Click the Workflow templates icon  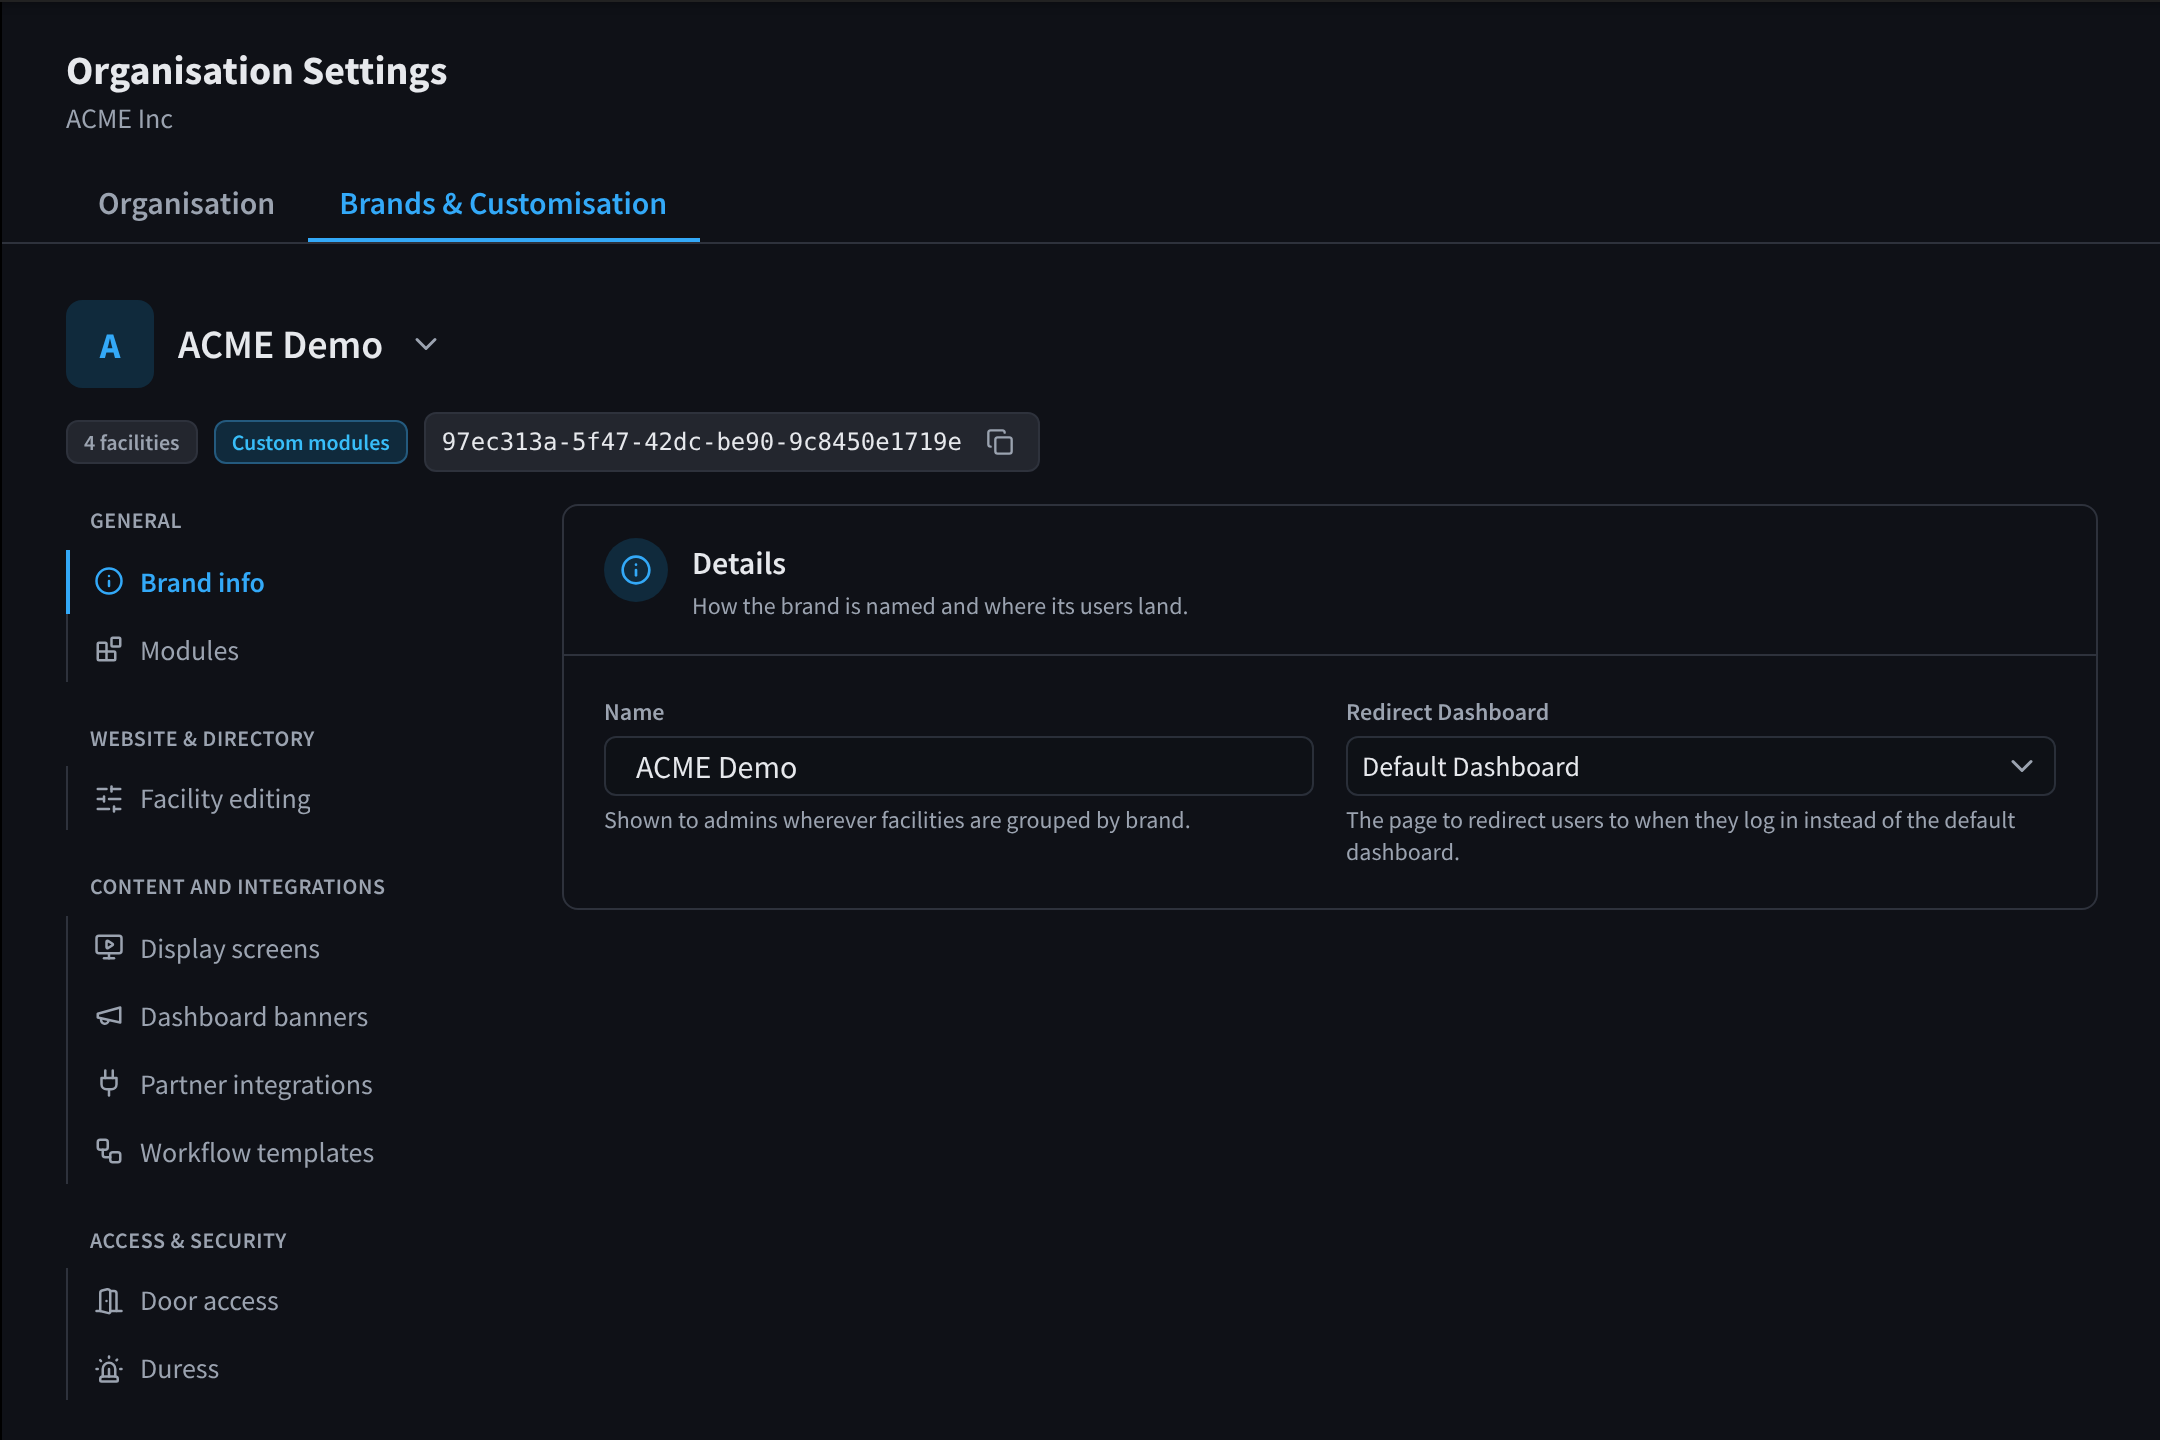point(109,1152)
